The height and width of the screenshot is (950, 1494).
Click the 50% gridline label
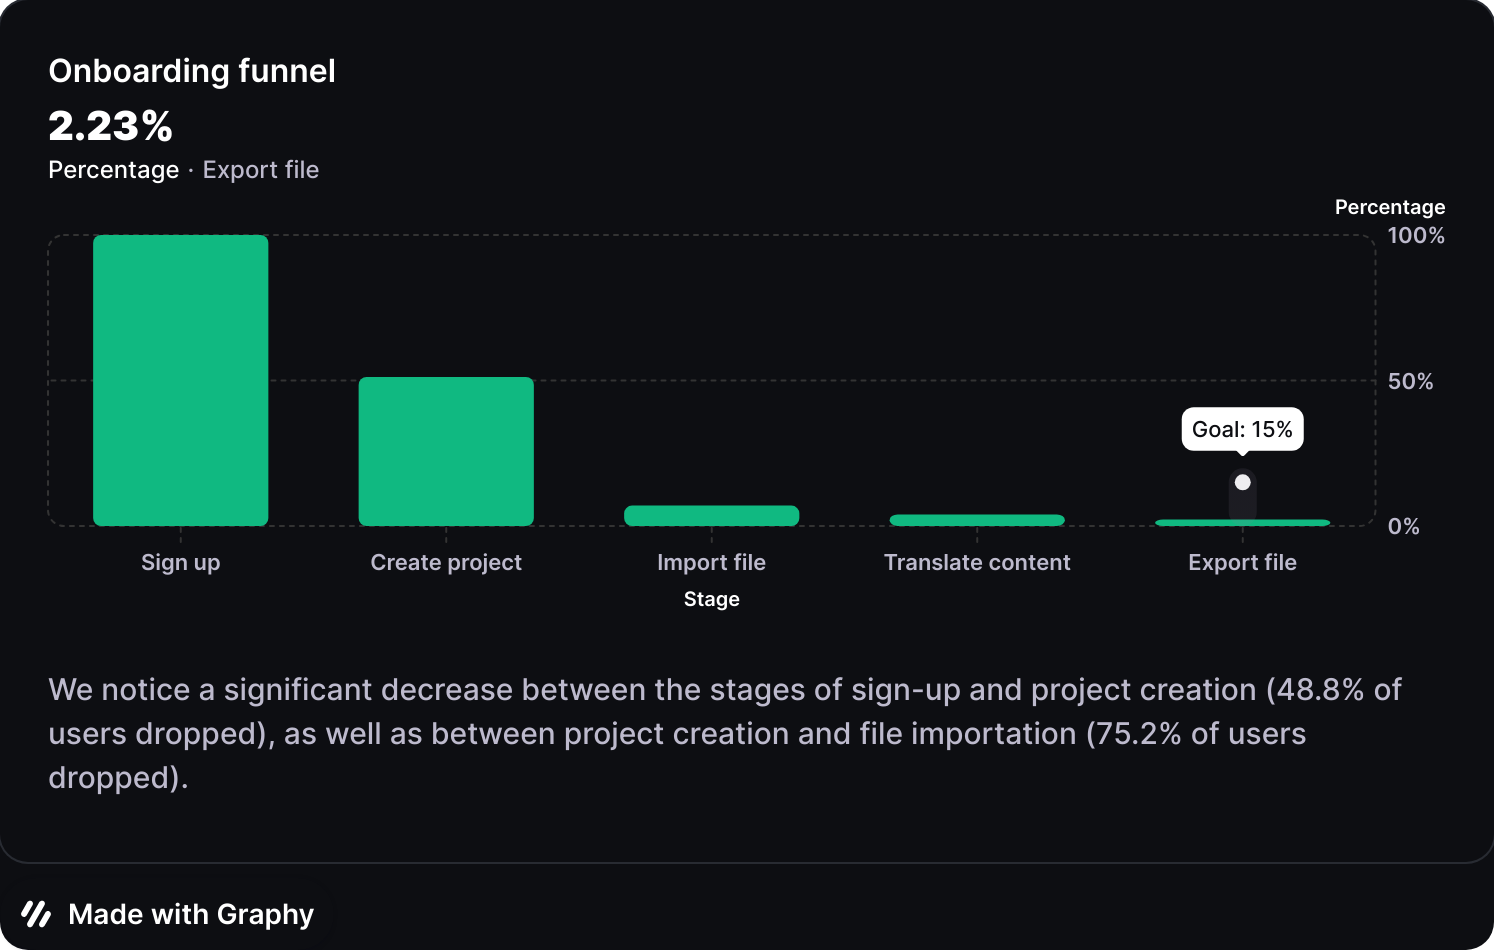(x=1410, y=381)
